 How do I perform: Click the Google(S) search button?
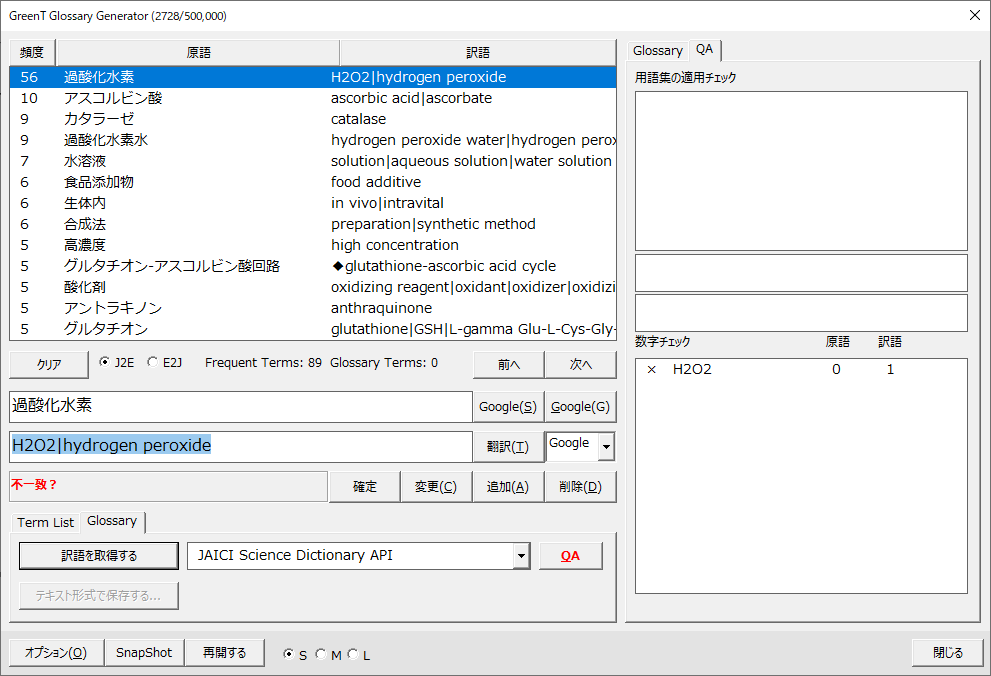point(508,407)
